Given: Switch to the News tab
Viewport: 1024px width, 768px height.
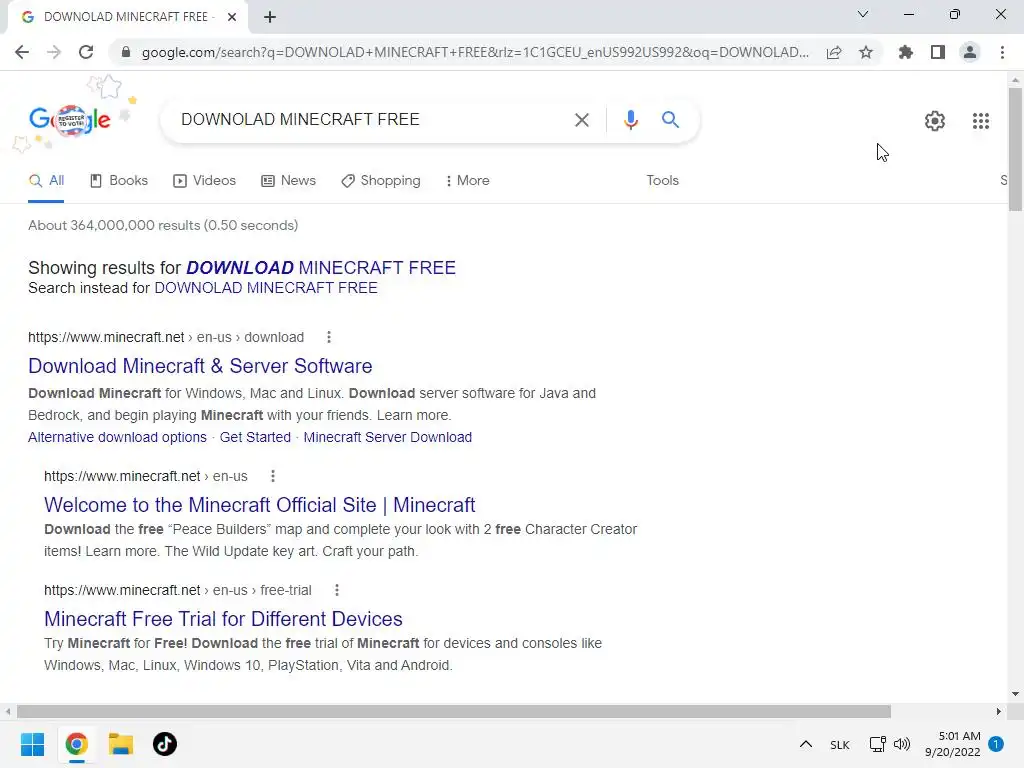Looking at the screenshot, I should point(288,181).
